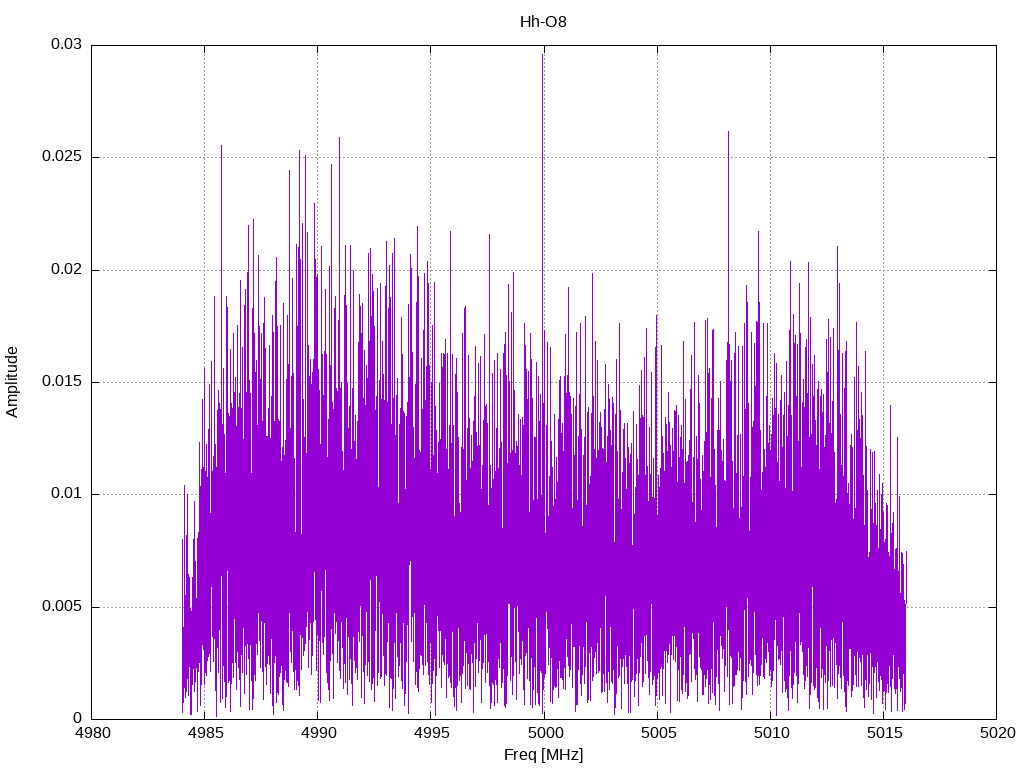Click the 4995 x-axis tick label

(x=431, y=733)
